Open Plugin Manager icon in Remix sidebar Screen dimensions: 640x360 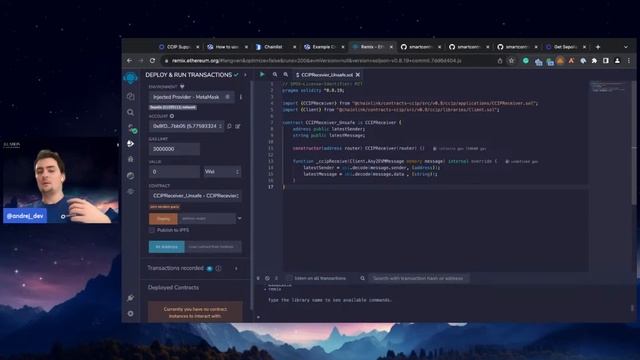coord(131,298)
